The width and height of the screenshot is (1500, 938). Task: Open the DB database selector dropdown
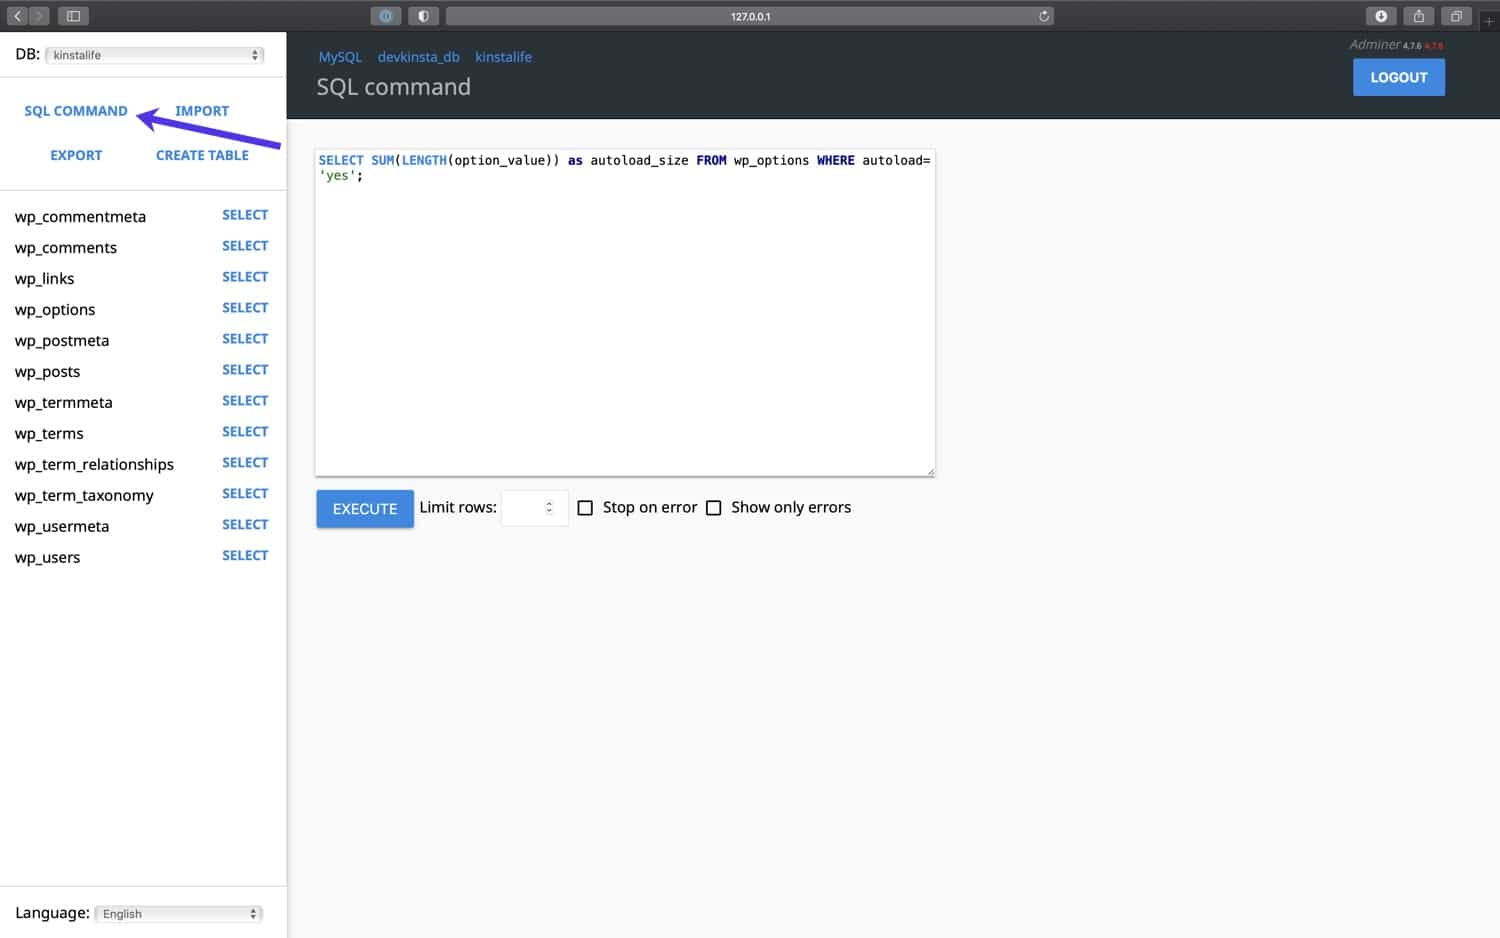point(153,54)
